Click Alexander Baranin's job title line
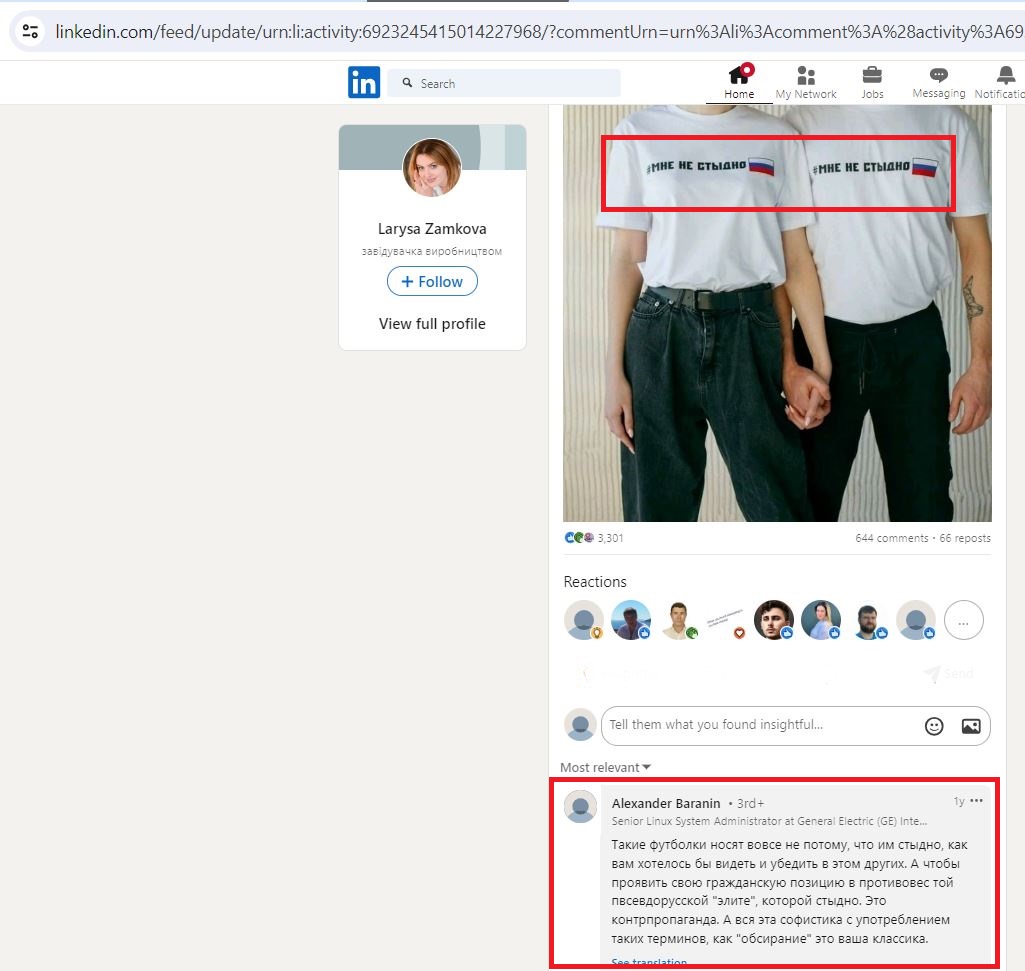The height and width of the screenshot is (971, 1025). 769,821
